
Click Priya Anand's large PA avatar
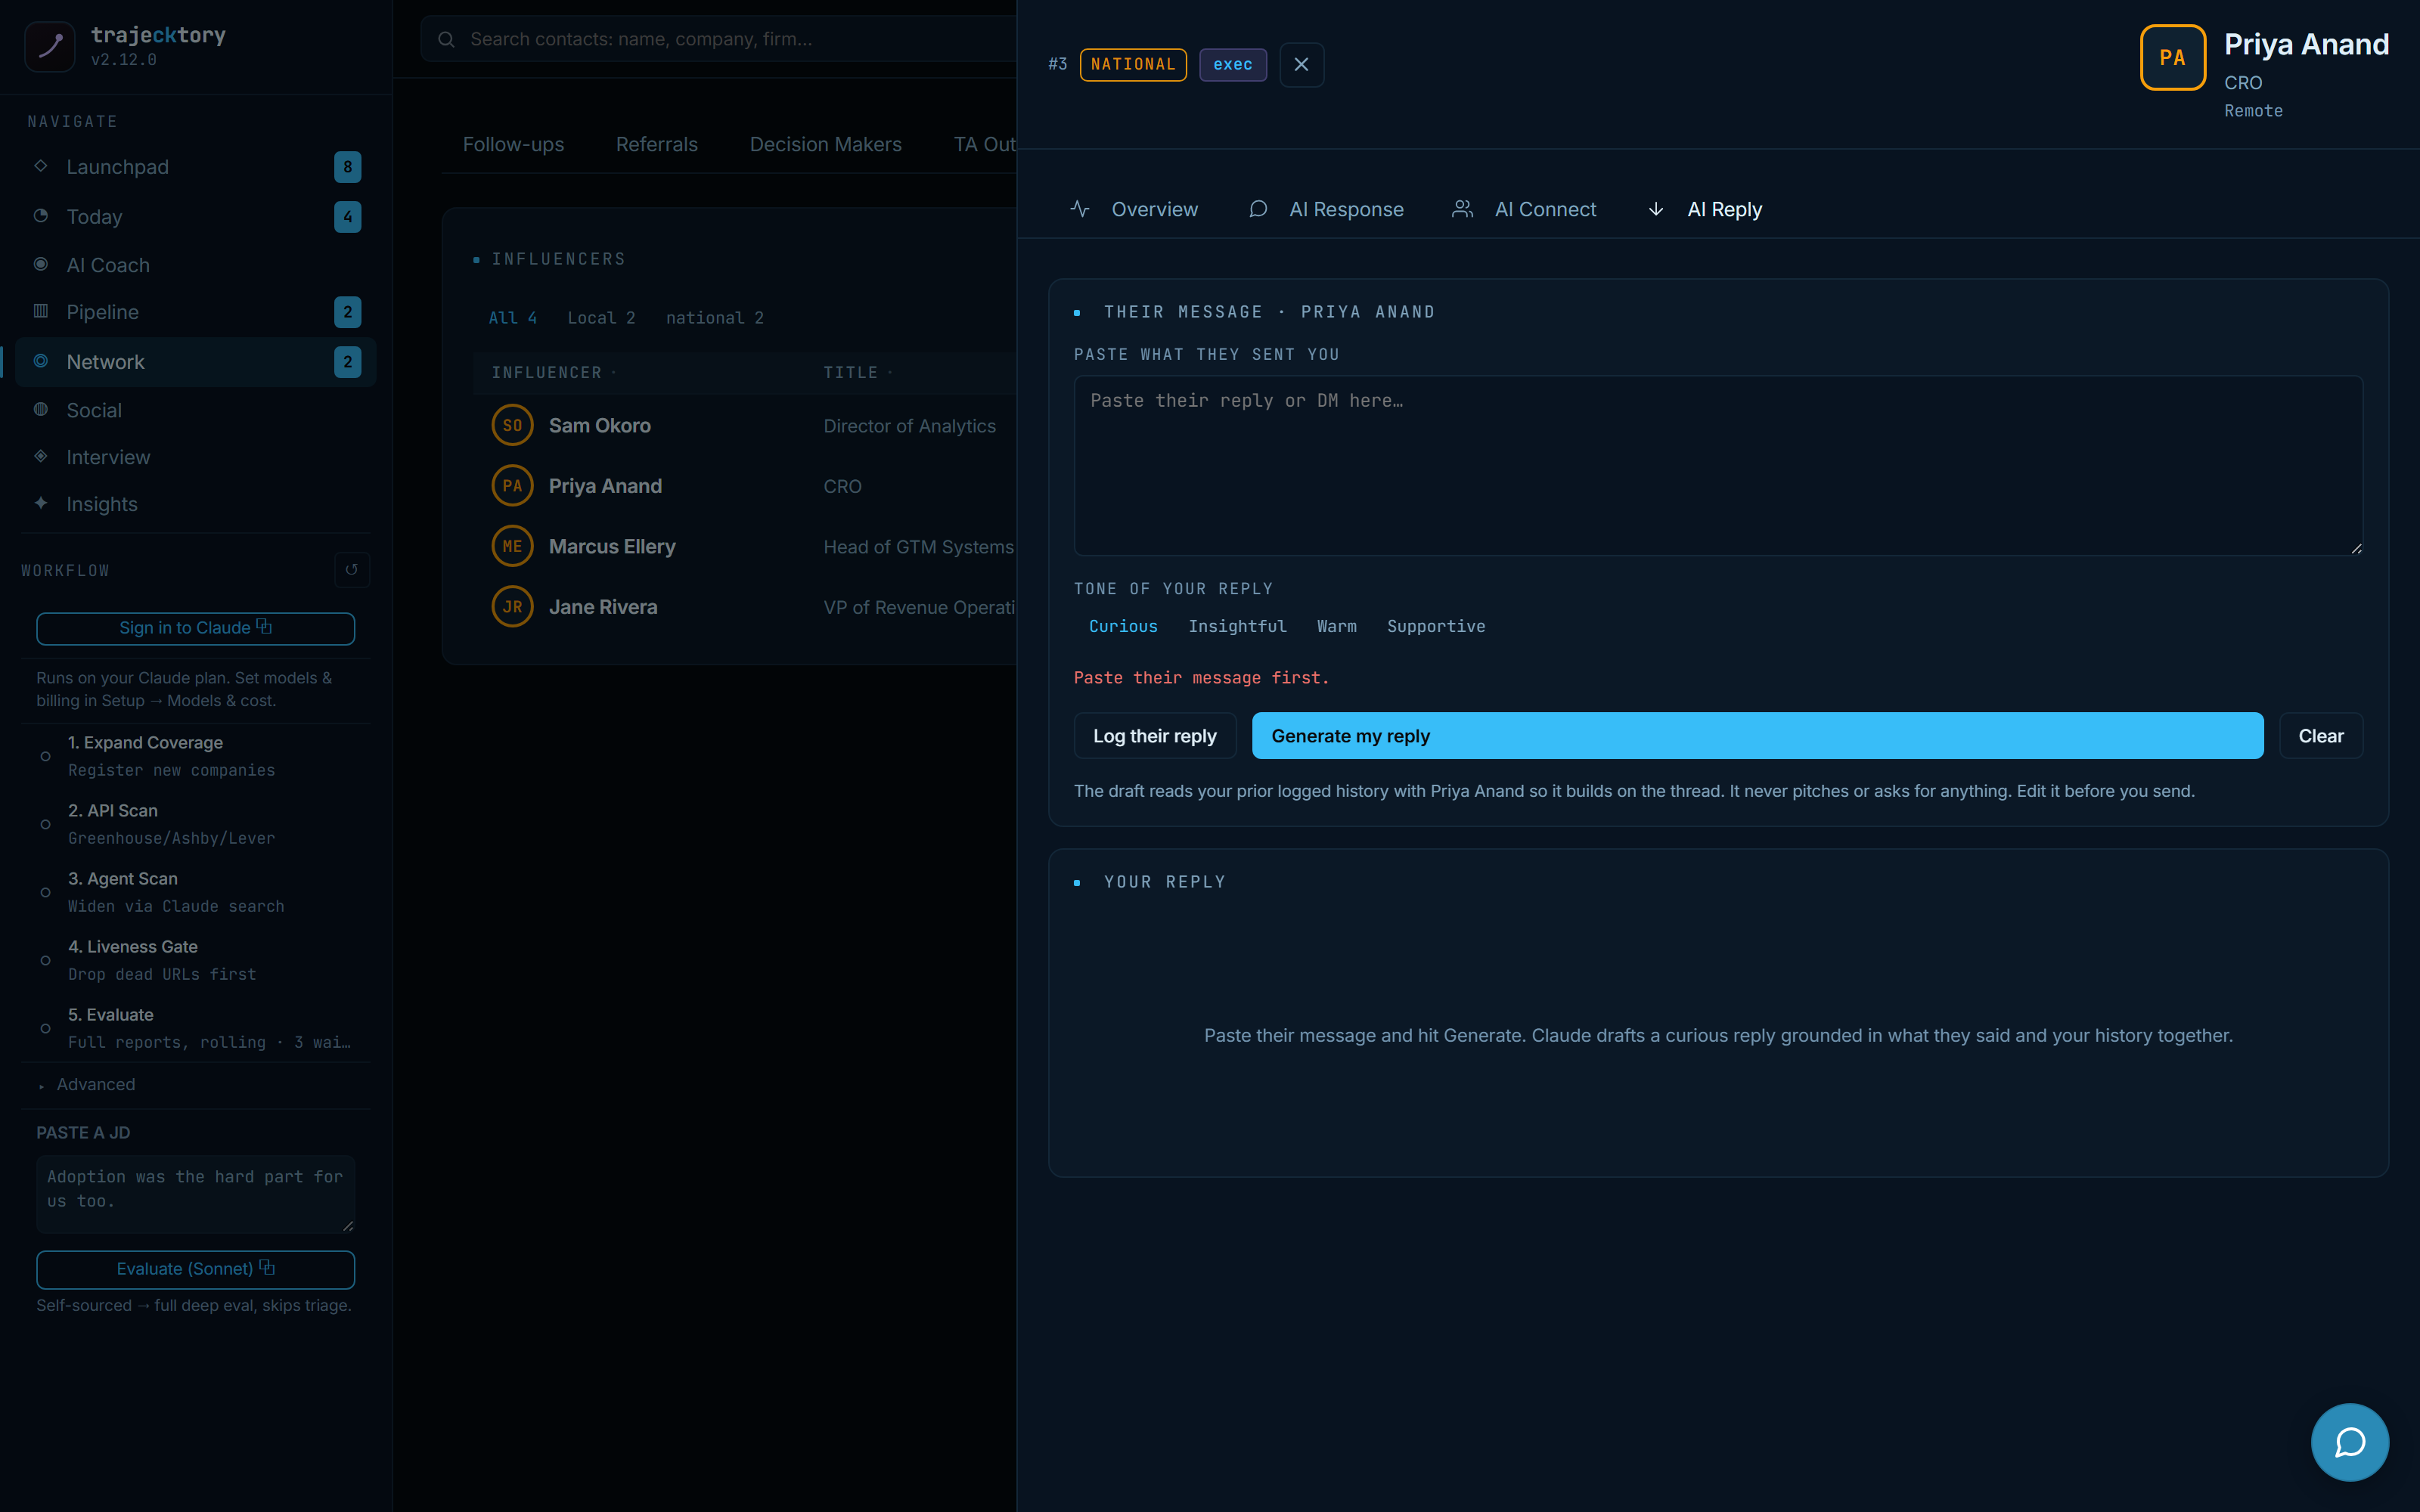2172,58
